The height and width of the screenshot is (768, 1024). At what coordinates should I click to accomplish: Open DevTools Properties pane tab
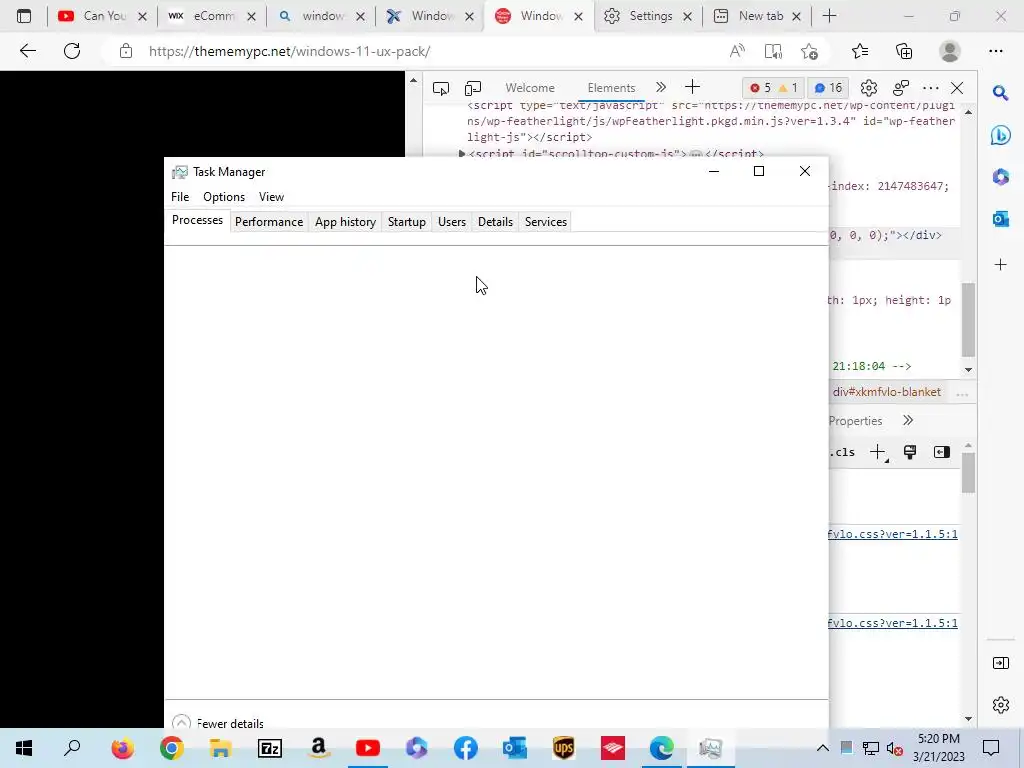coord(856,421)
